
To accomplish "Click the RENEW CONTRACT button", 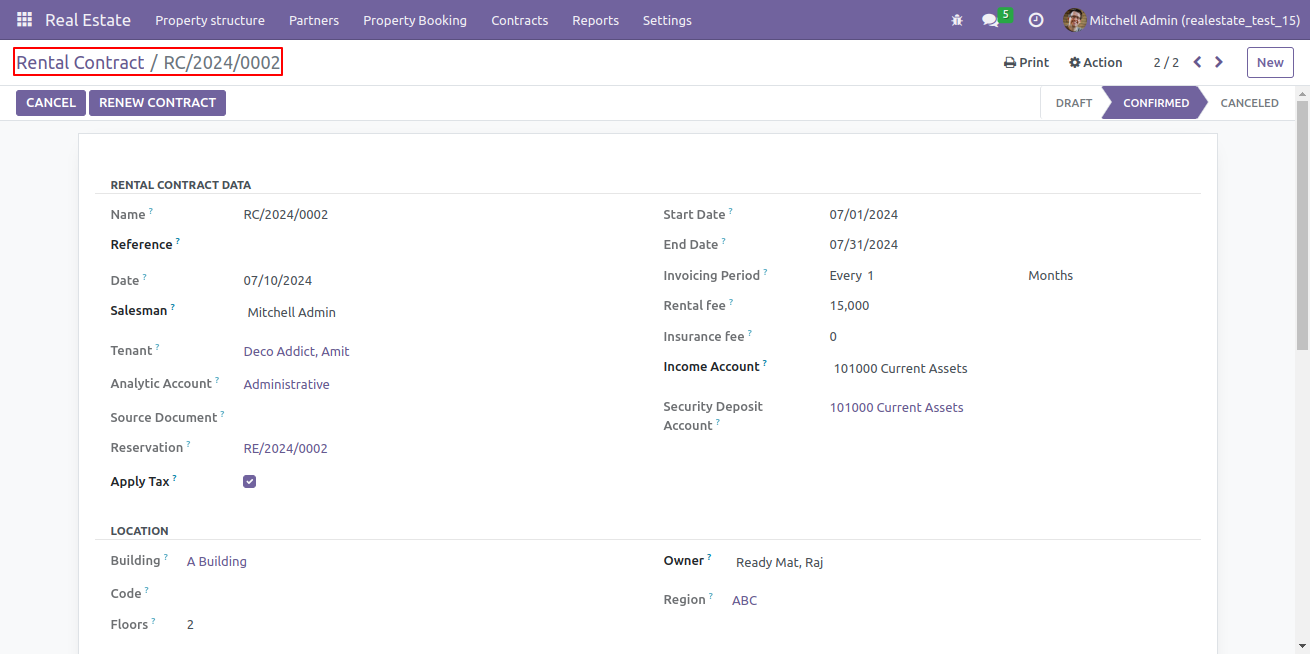I will (x=157, y=103).
